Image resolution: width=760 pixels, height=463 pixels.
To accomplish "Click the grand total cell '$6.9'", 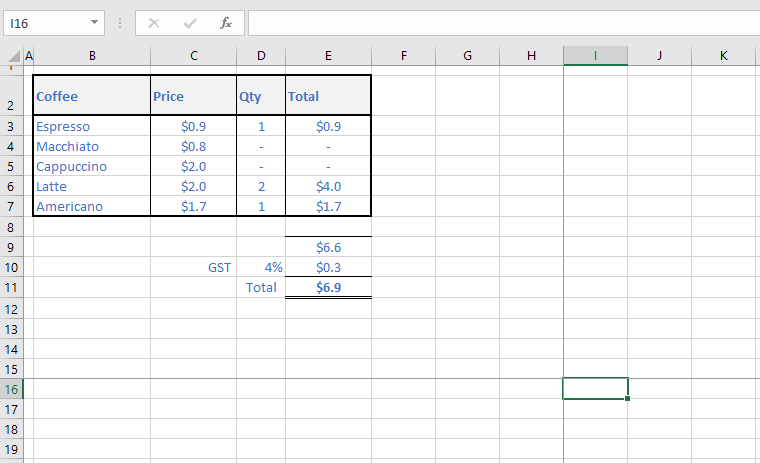I will pos(328,287).
